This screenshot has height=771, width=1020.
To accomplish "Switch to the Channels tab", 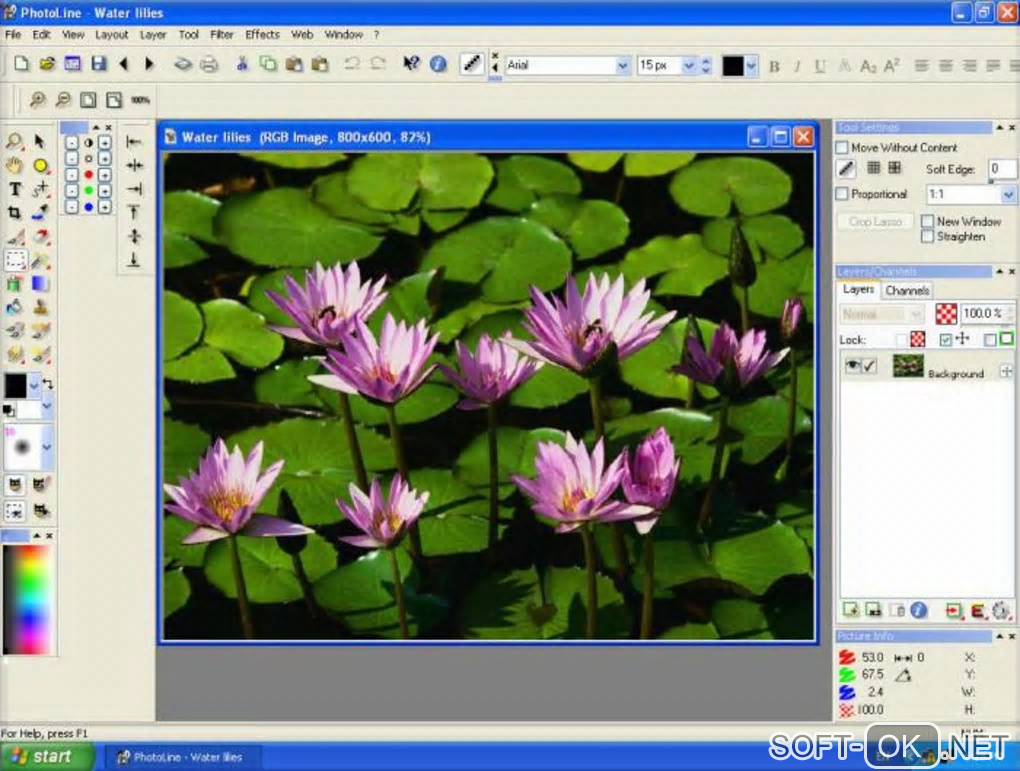I will [x=907, y=290].
